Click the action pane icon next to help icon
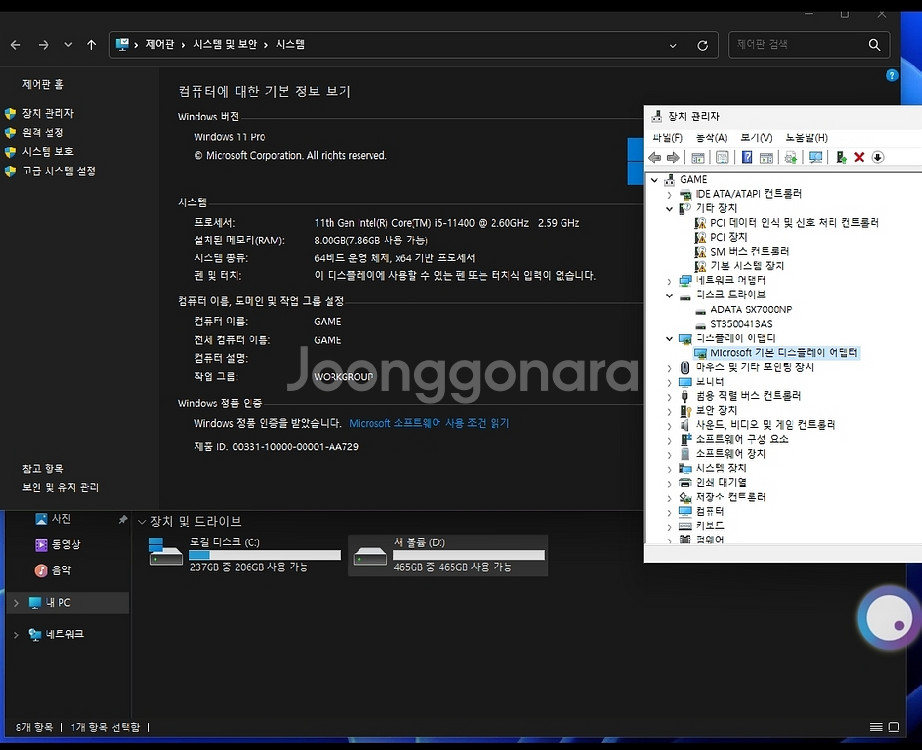Viewport: 922px width, 750px height. tap(766, 157)
